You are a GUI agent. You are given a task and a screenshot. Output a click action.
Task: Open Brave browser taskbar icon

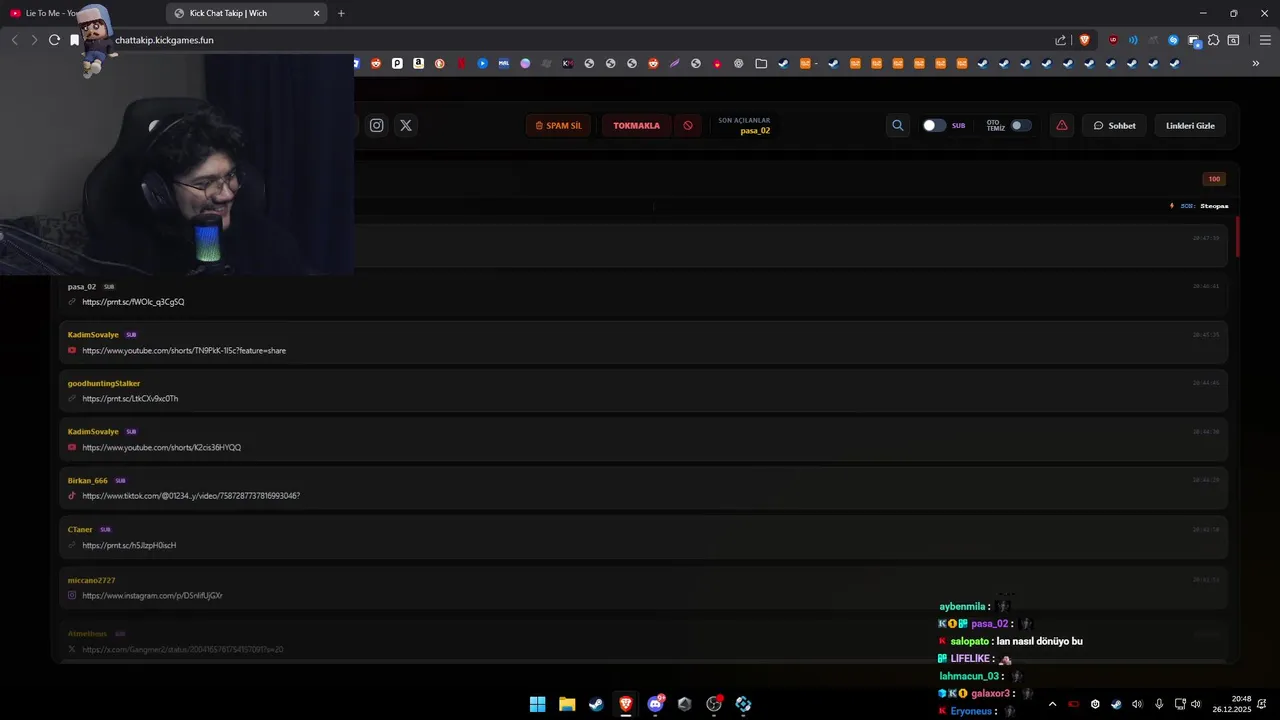pyautogui.click(x=626, y=704)
